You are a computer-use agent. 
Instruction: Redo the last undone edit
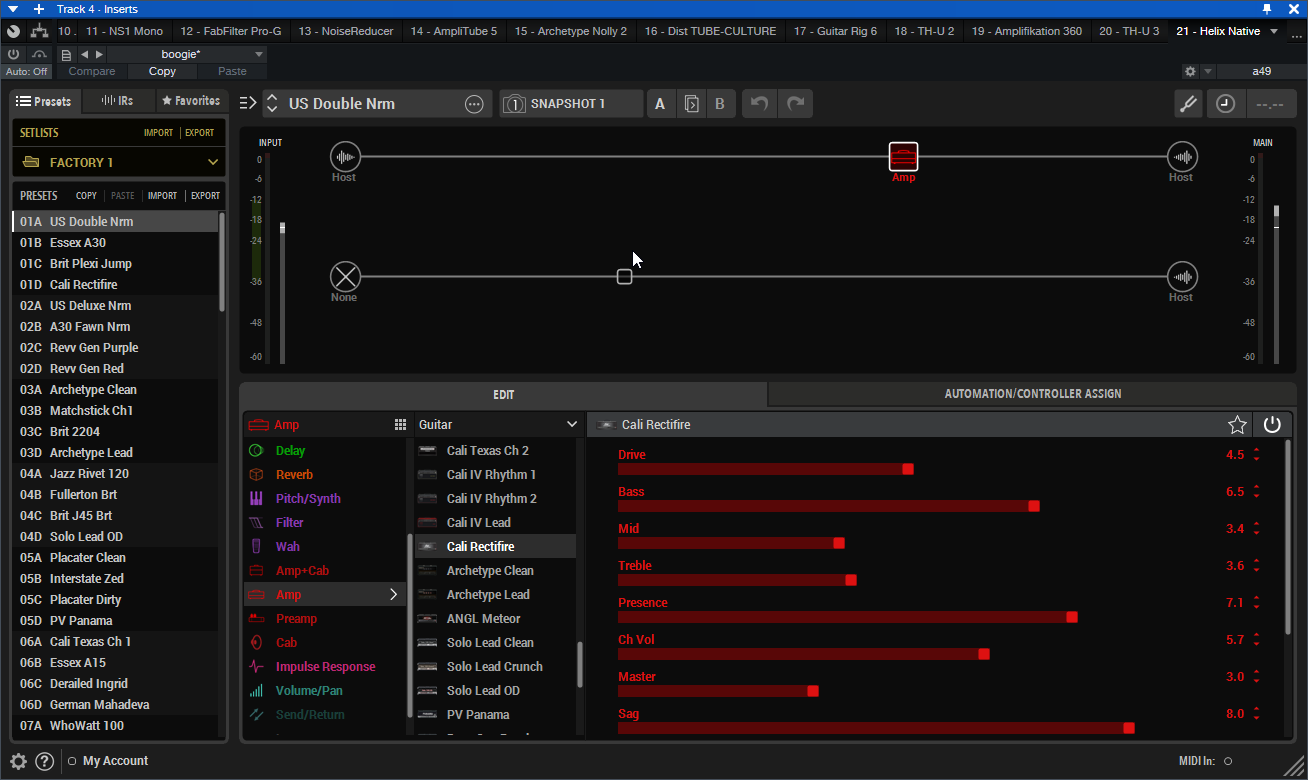pyautogui.click(x=796, y=104)
